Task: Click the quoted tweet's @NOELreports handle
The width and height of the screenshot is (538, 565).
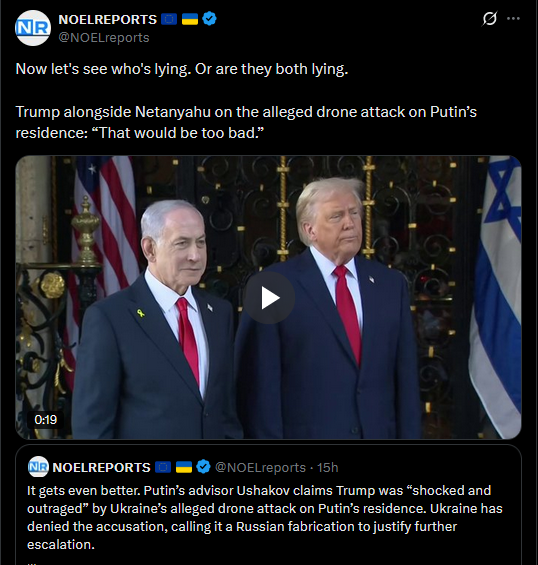Action: coord(260,467)
